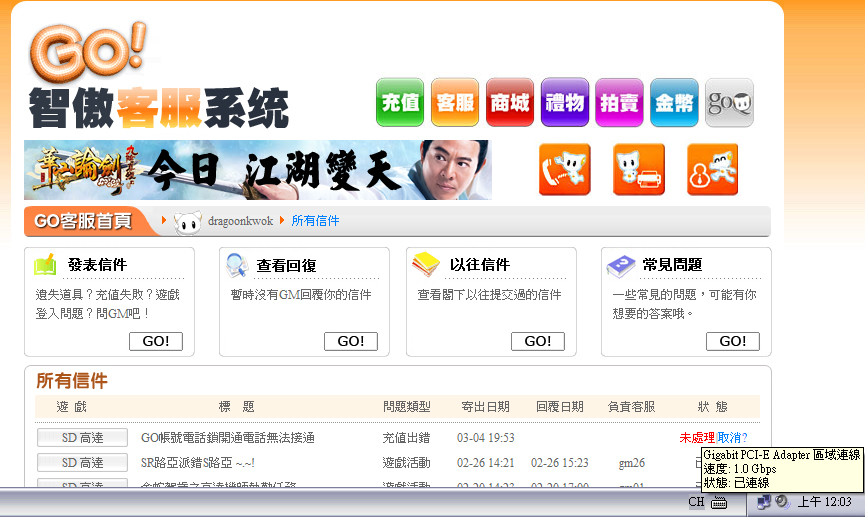Select the blue 金幣 coins icon
This screenshot has width=865, height=517.
point(674,103)
